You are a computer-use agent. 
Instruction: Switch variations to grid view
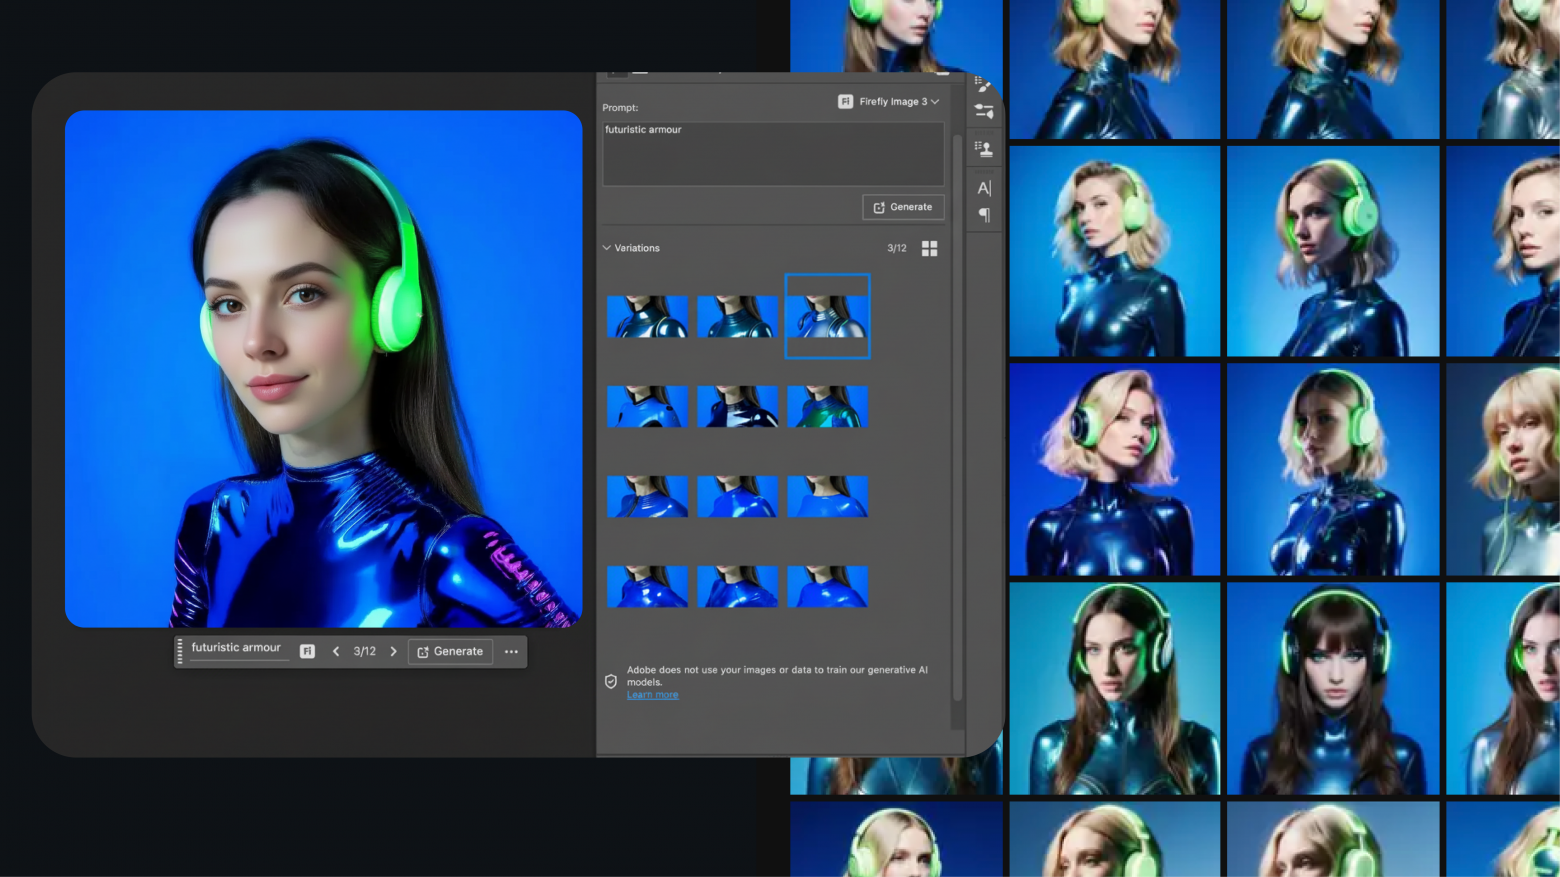point(929,248)
